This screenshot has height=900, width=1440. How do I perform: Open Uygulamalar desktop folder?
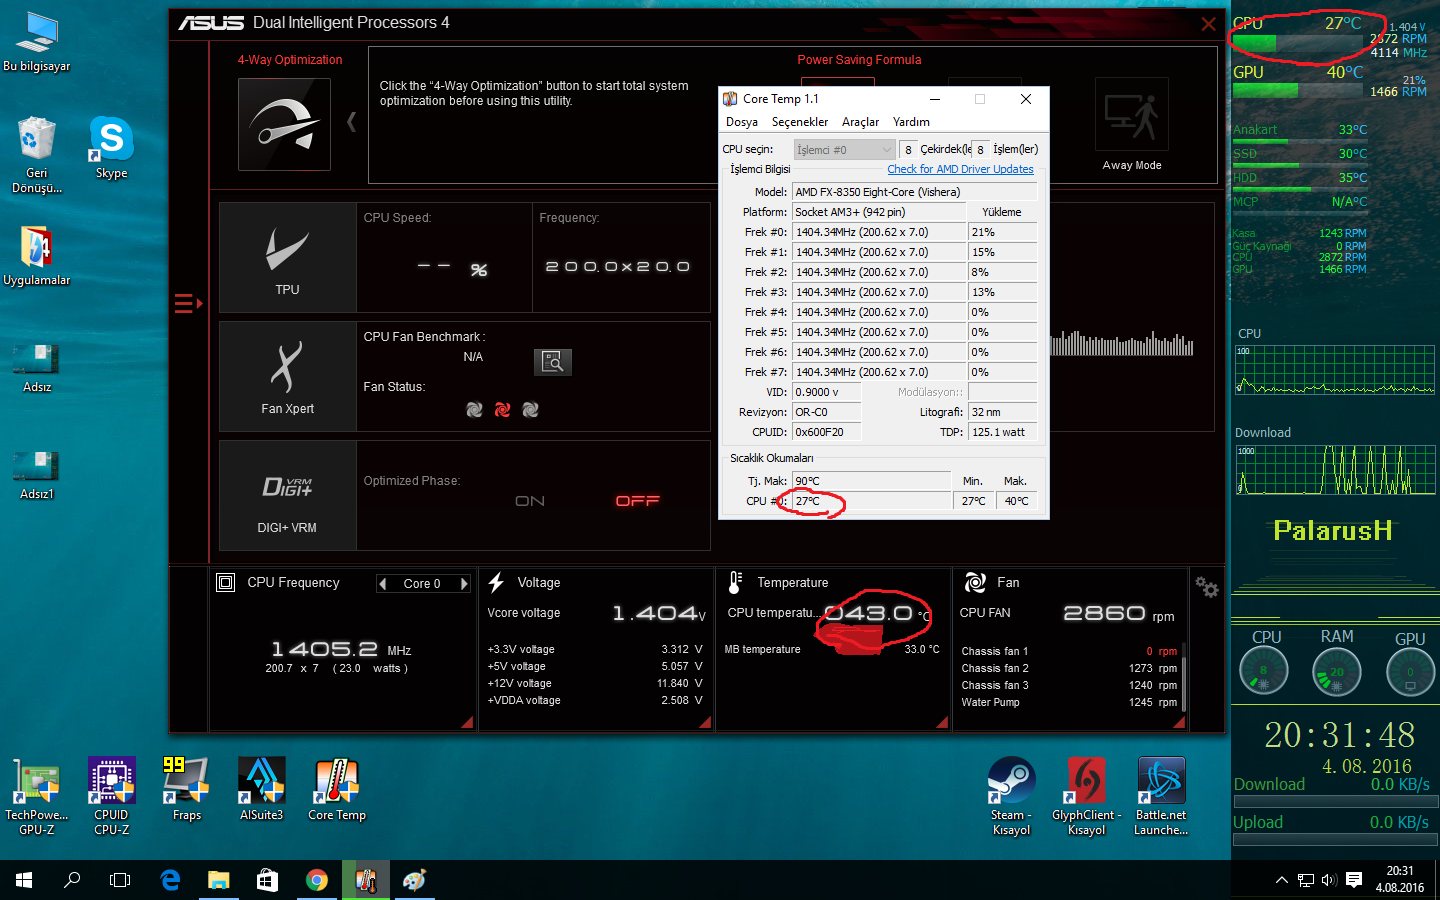pos(37,255)
